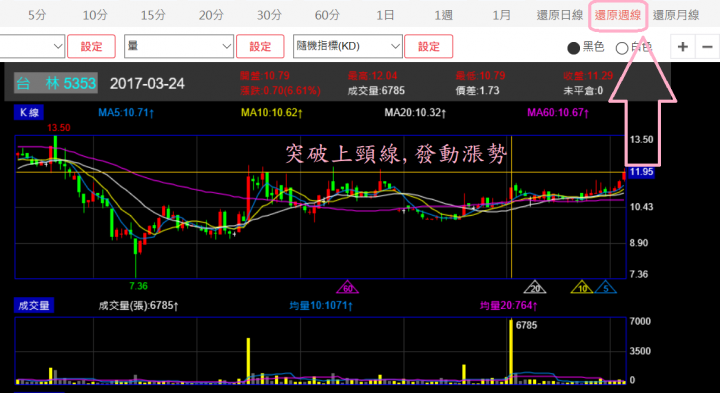Click the 13.50 high price label
The height and width of the screenshot is (393, 720).
click(x=59, y=128)
